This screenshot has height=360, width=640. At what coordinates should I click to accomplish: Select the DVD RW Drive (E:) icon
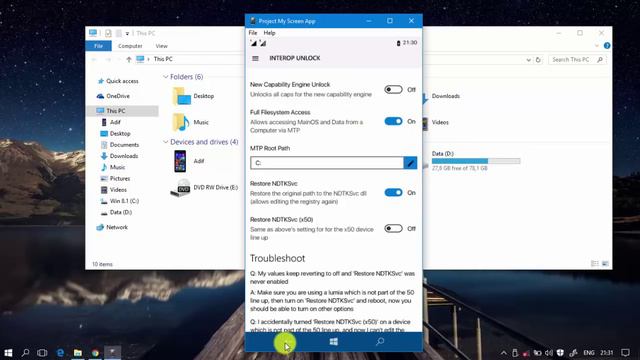180,188
